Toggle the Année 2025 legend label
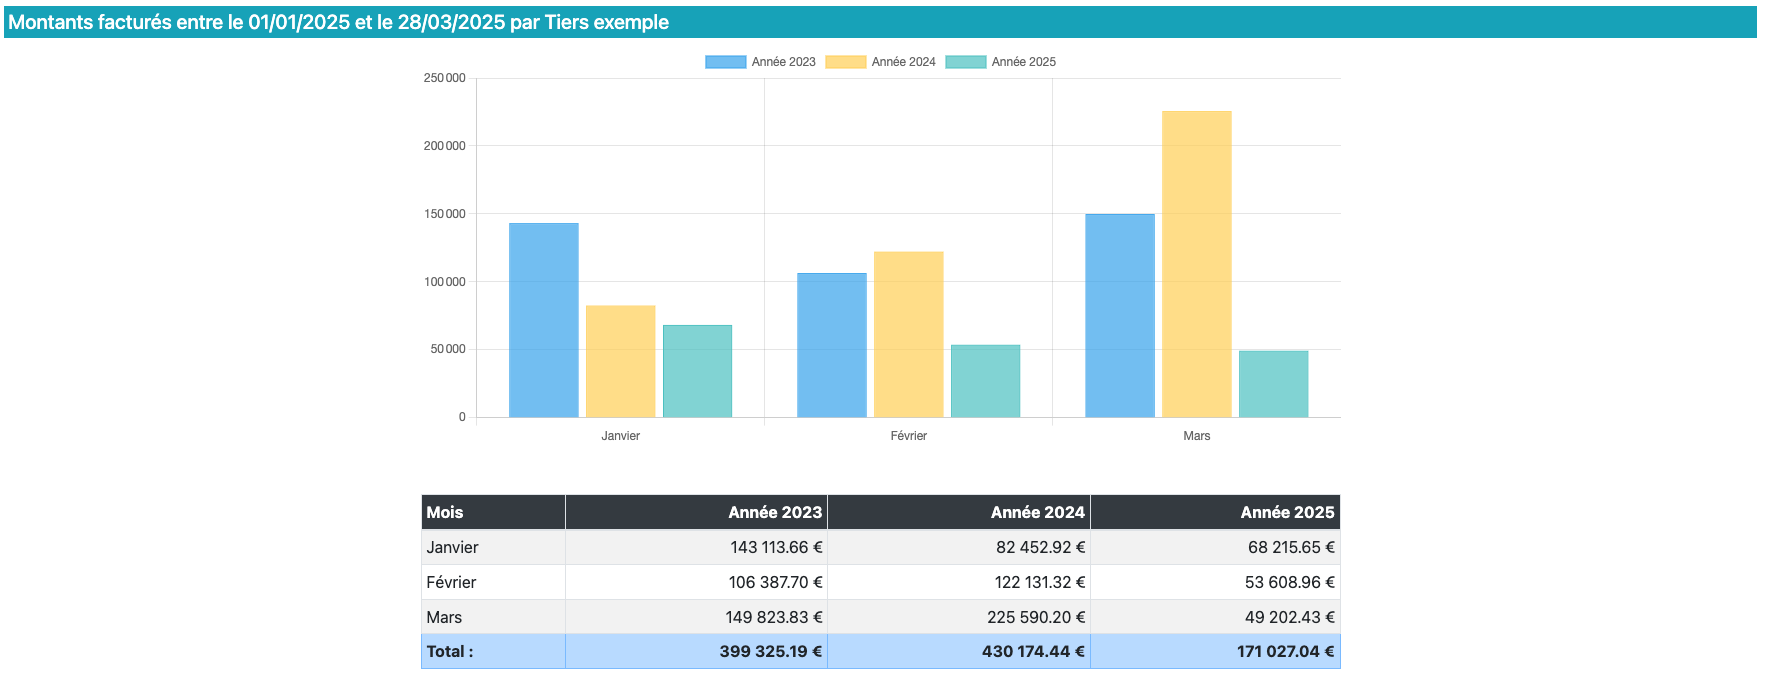Viewport: 1765px width, 678px height. [1023, 62]
